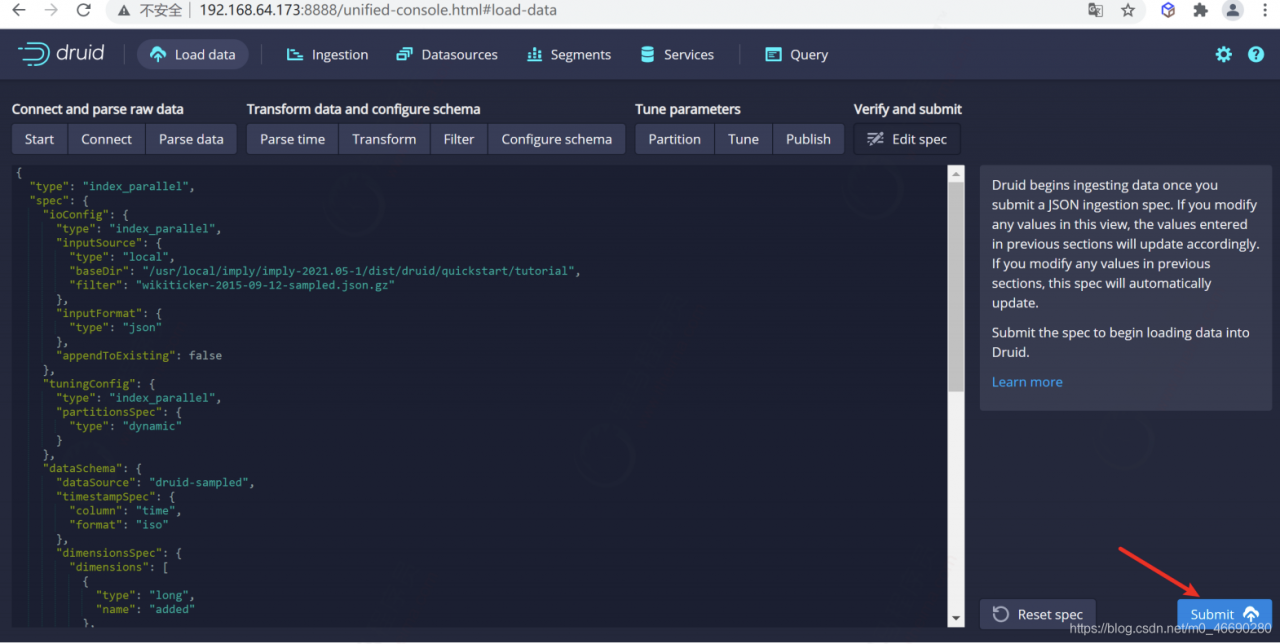Click the wikiticker filter filename text

(x=266, y=285)
